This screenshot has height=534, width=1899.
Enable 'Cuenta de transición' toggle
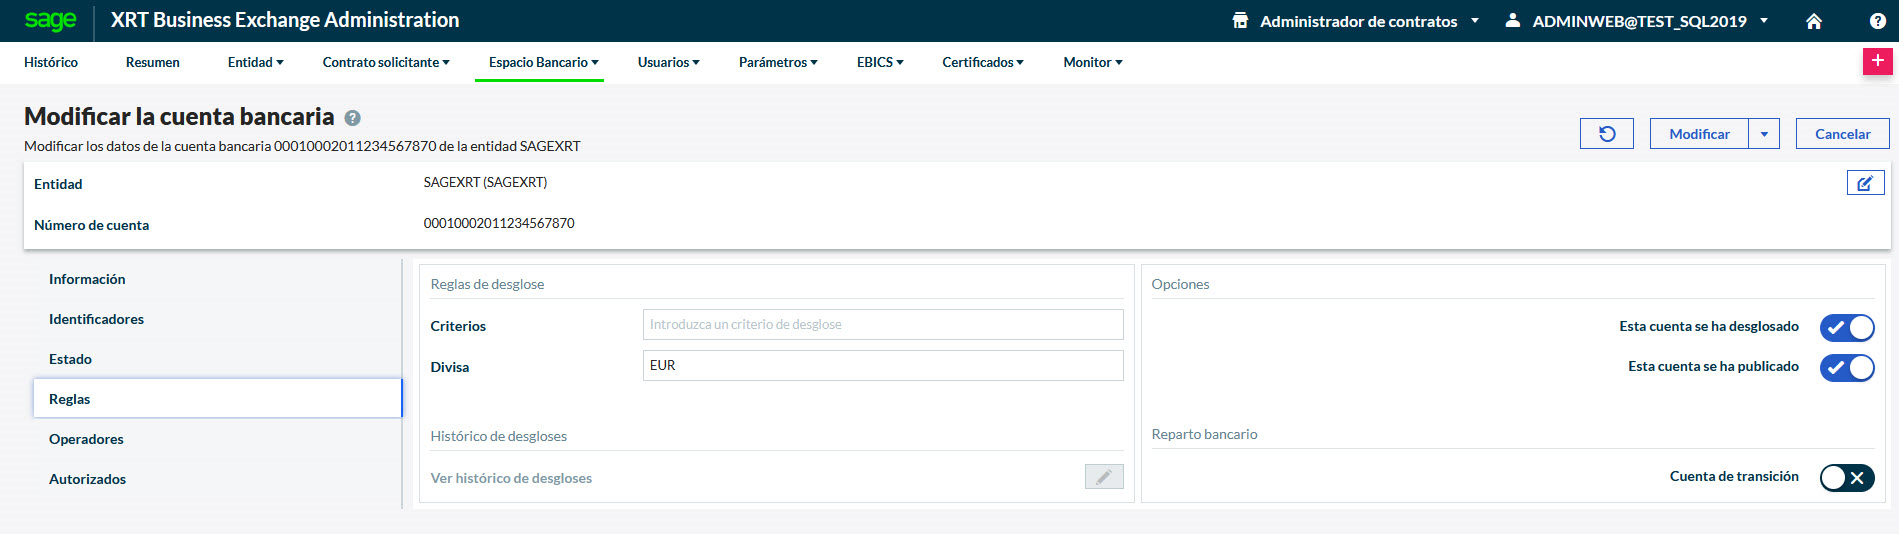pyautogui.click(x=1846, y=477)
